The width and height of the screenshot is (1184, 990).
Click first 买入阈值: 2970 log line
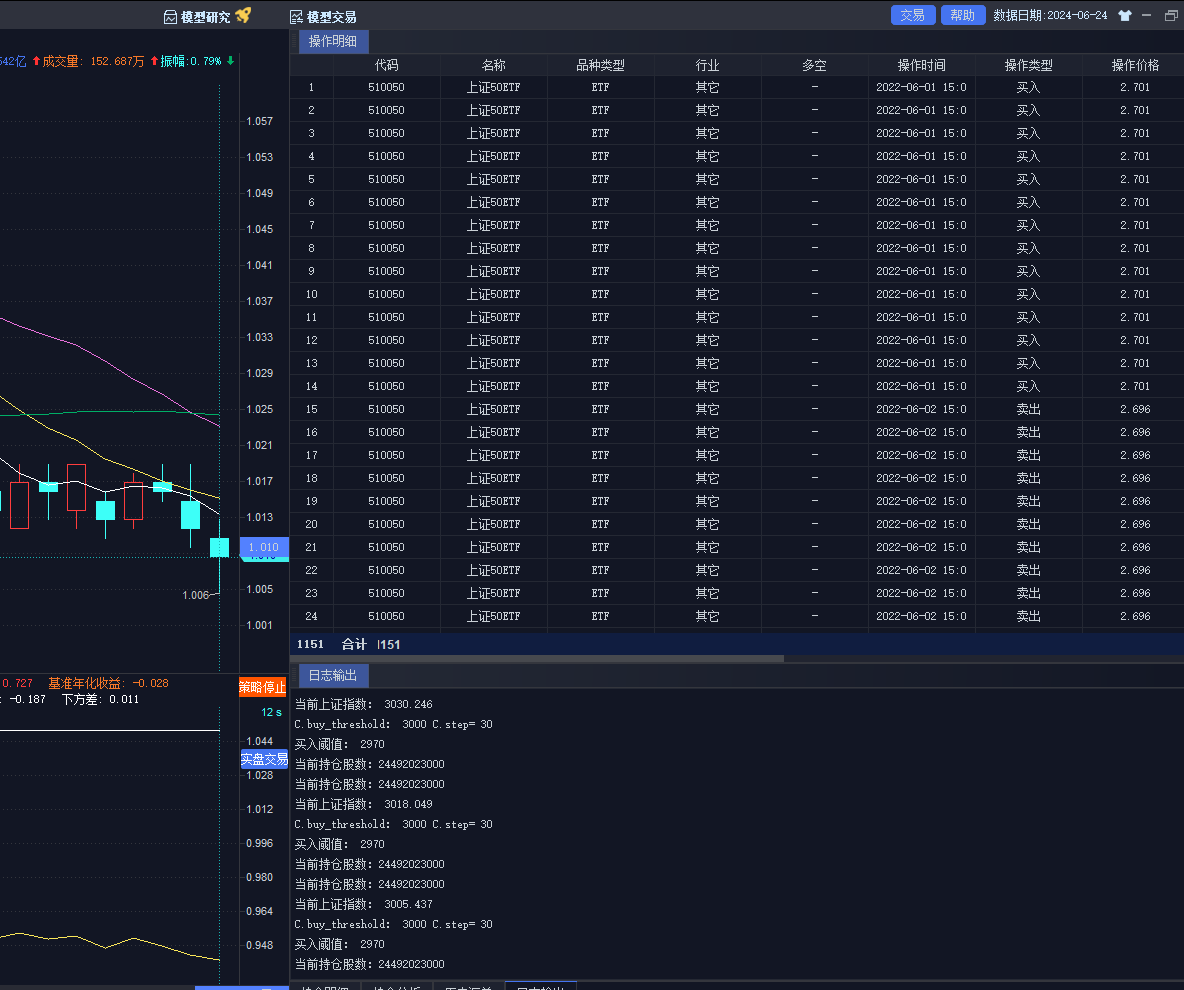[x=340, y=744]
